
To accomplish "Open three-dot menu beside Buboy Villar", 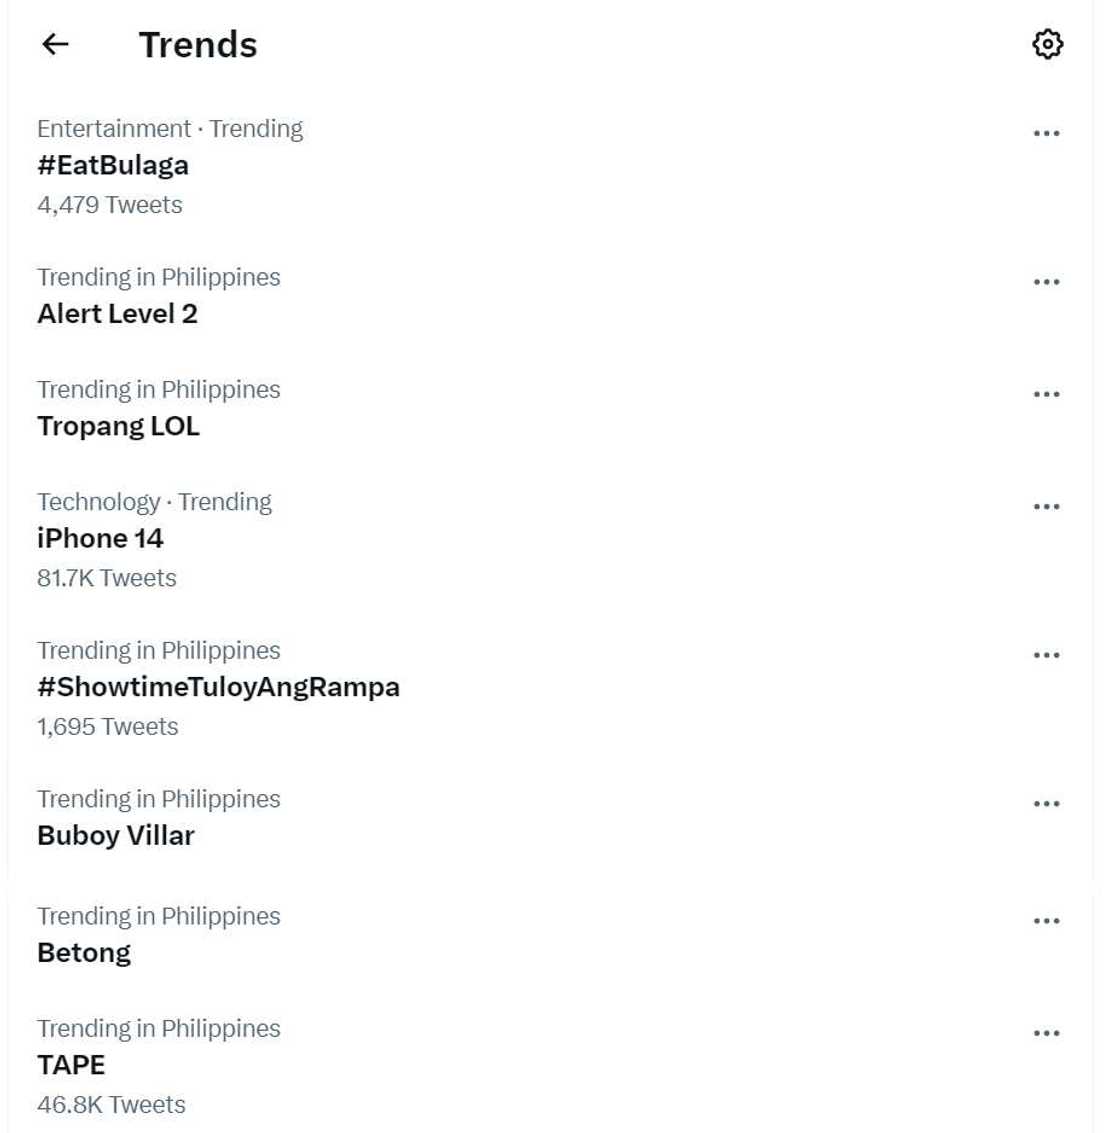I will pyautogui.click(x=1046, y=804).
